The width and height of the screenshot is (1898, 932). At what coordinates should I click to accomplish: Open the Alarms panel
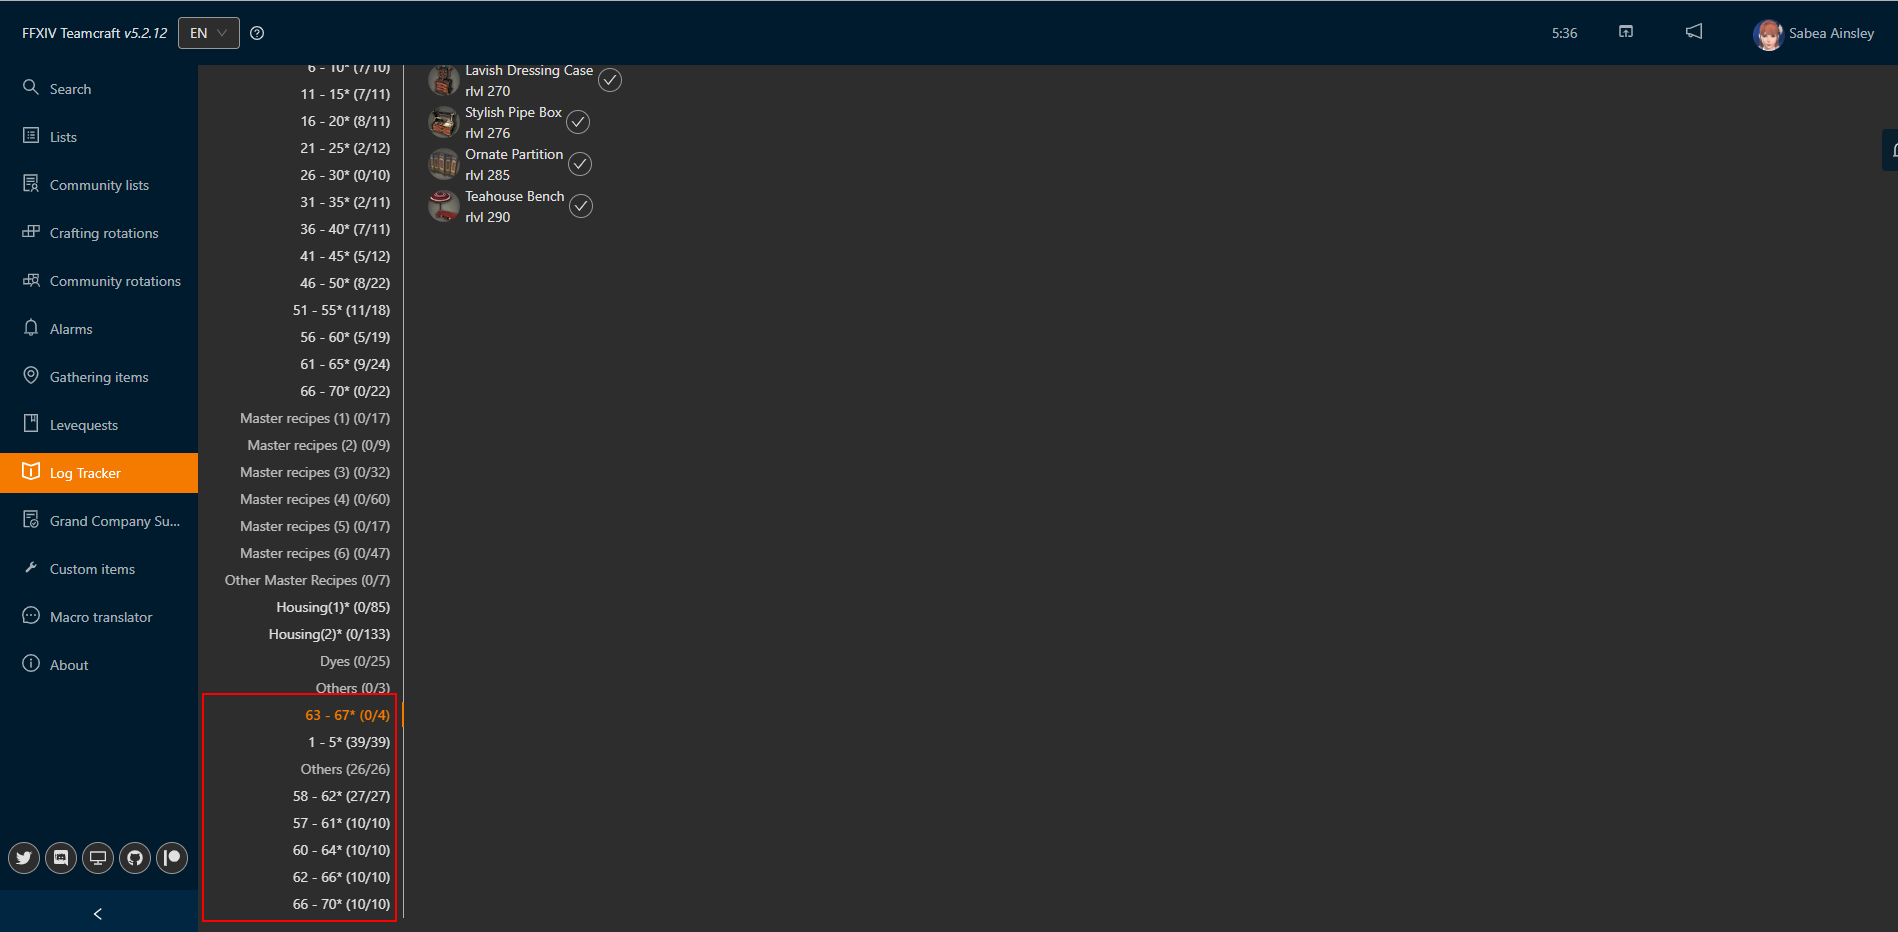[71, 328]
